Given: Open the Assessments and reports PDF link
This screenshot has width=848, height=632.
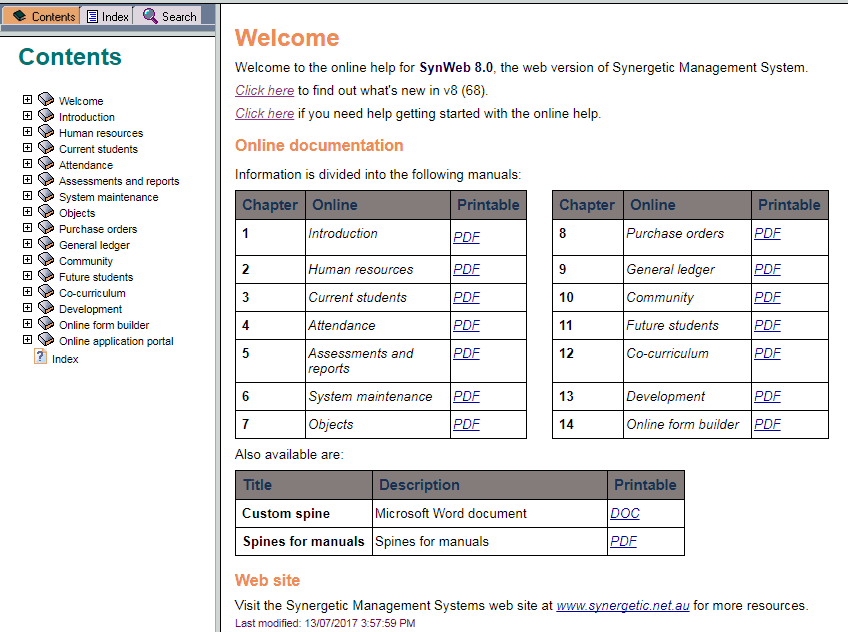Looking at the screenshot, I should [467, 353].
